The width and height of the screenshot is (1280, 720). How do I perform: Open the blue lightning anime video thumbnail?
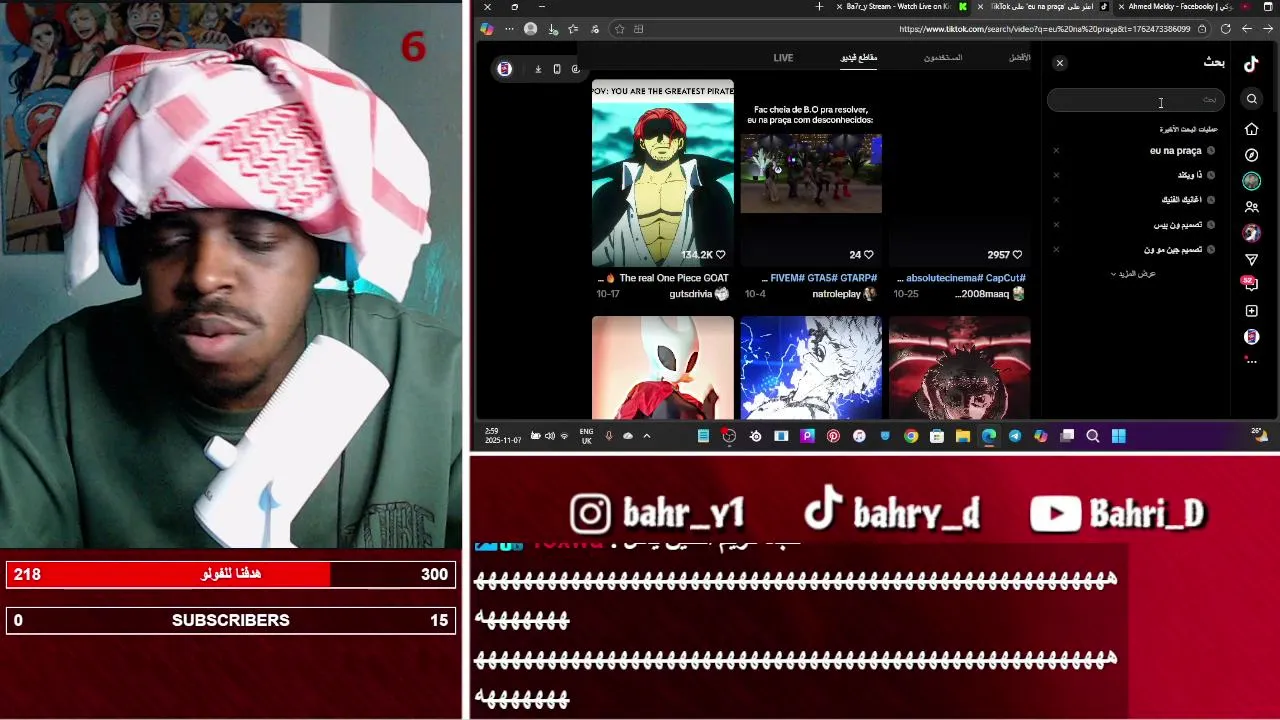click(811, 368)
